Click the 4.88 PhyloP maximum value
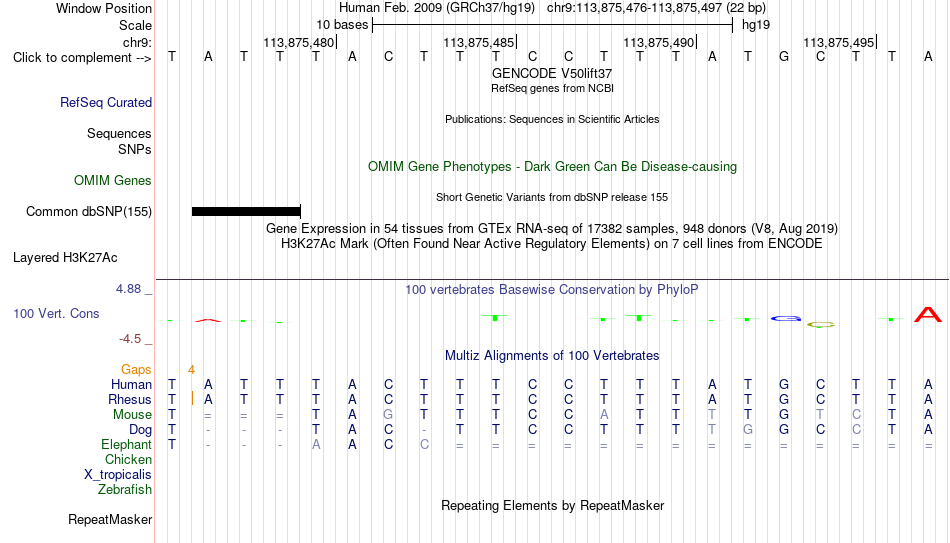 tap(128, 289)
